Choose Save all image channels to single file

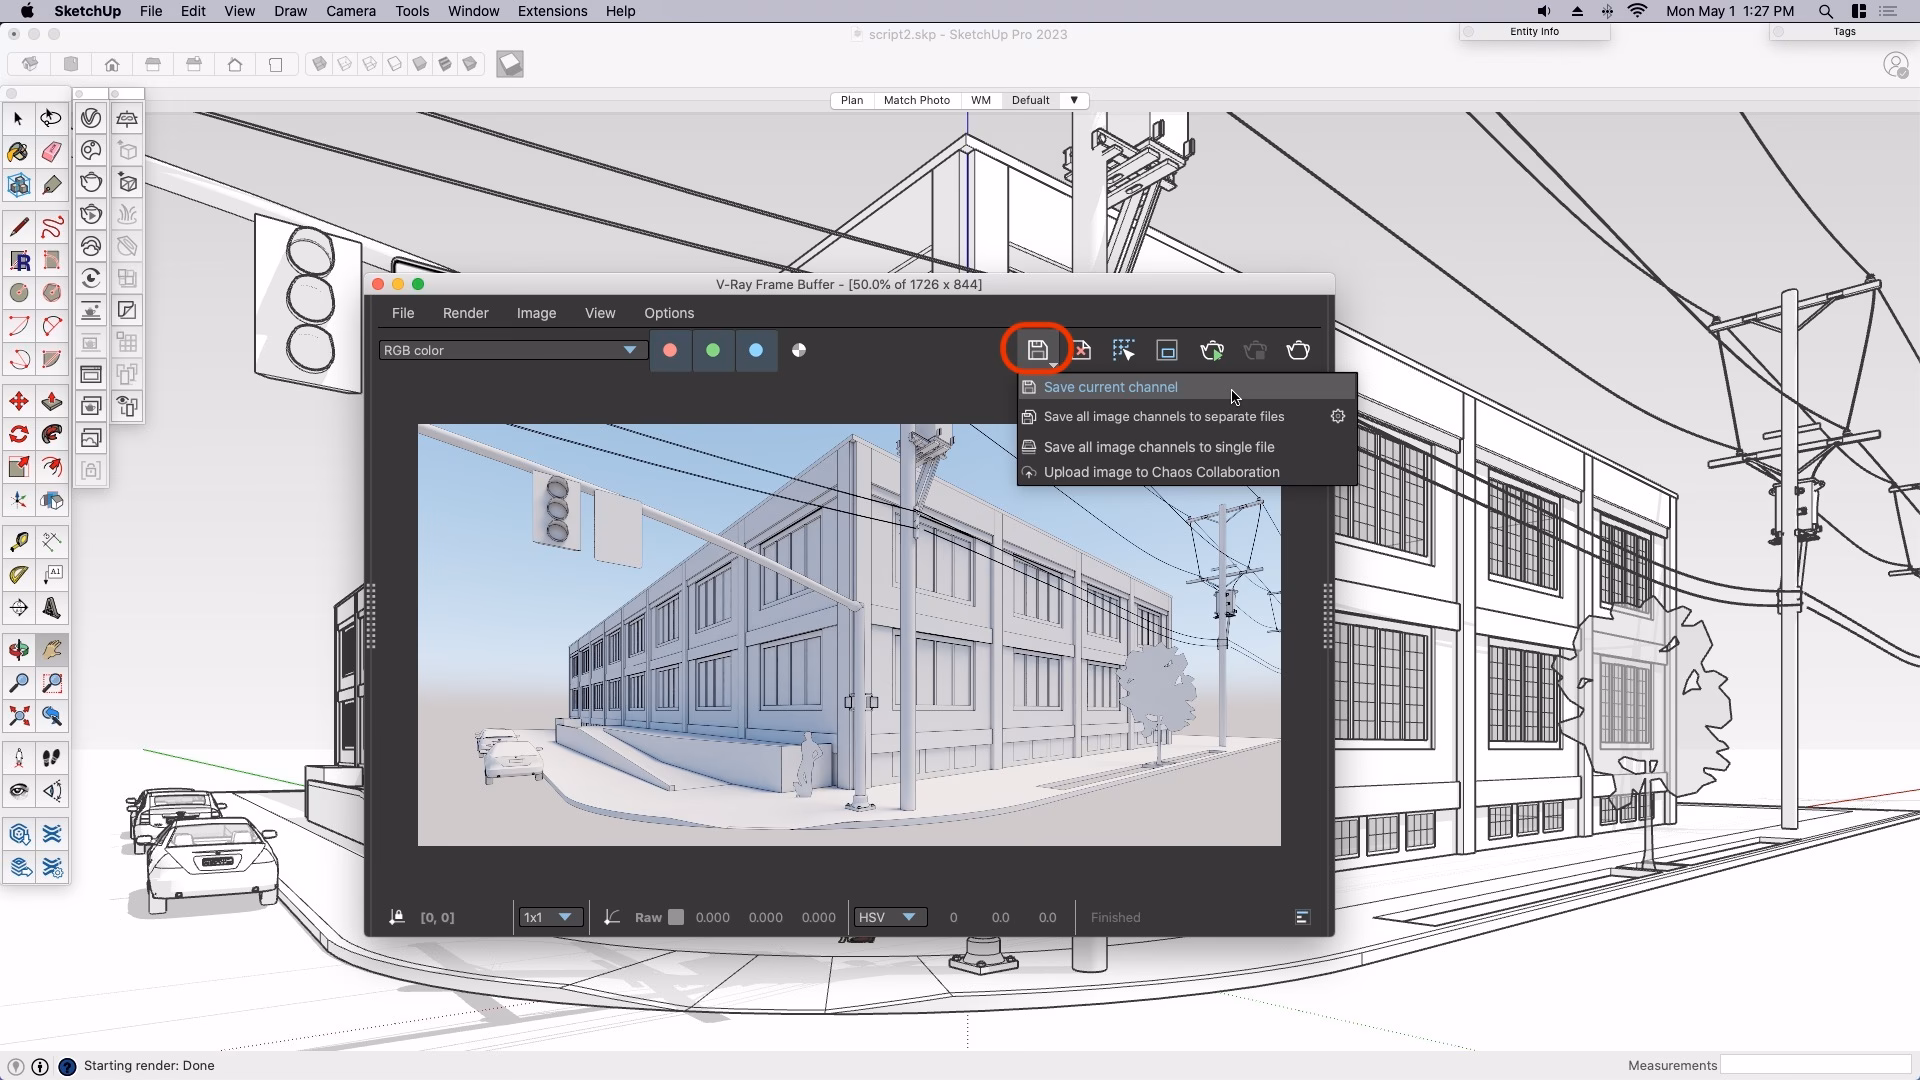[x=1160, y=447]
